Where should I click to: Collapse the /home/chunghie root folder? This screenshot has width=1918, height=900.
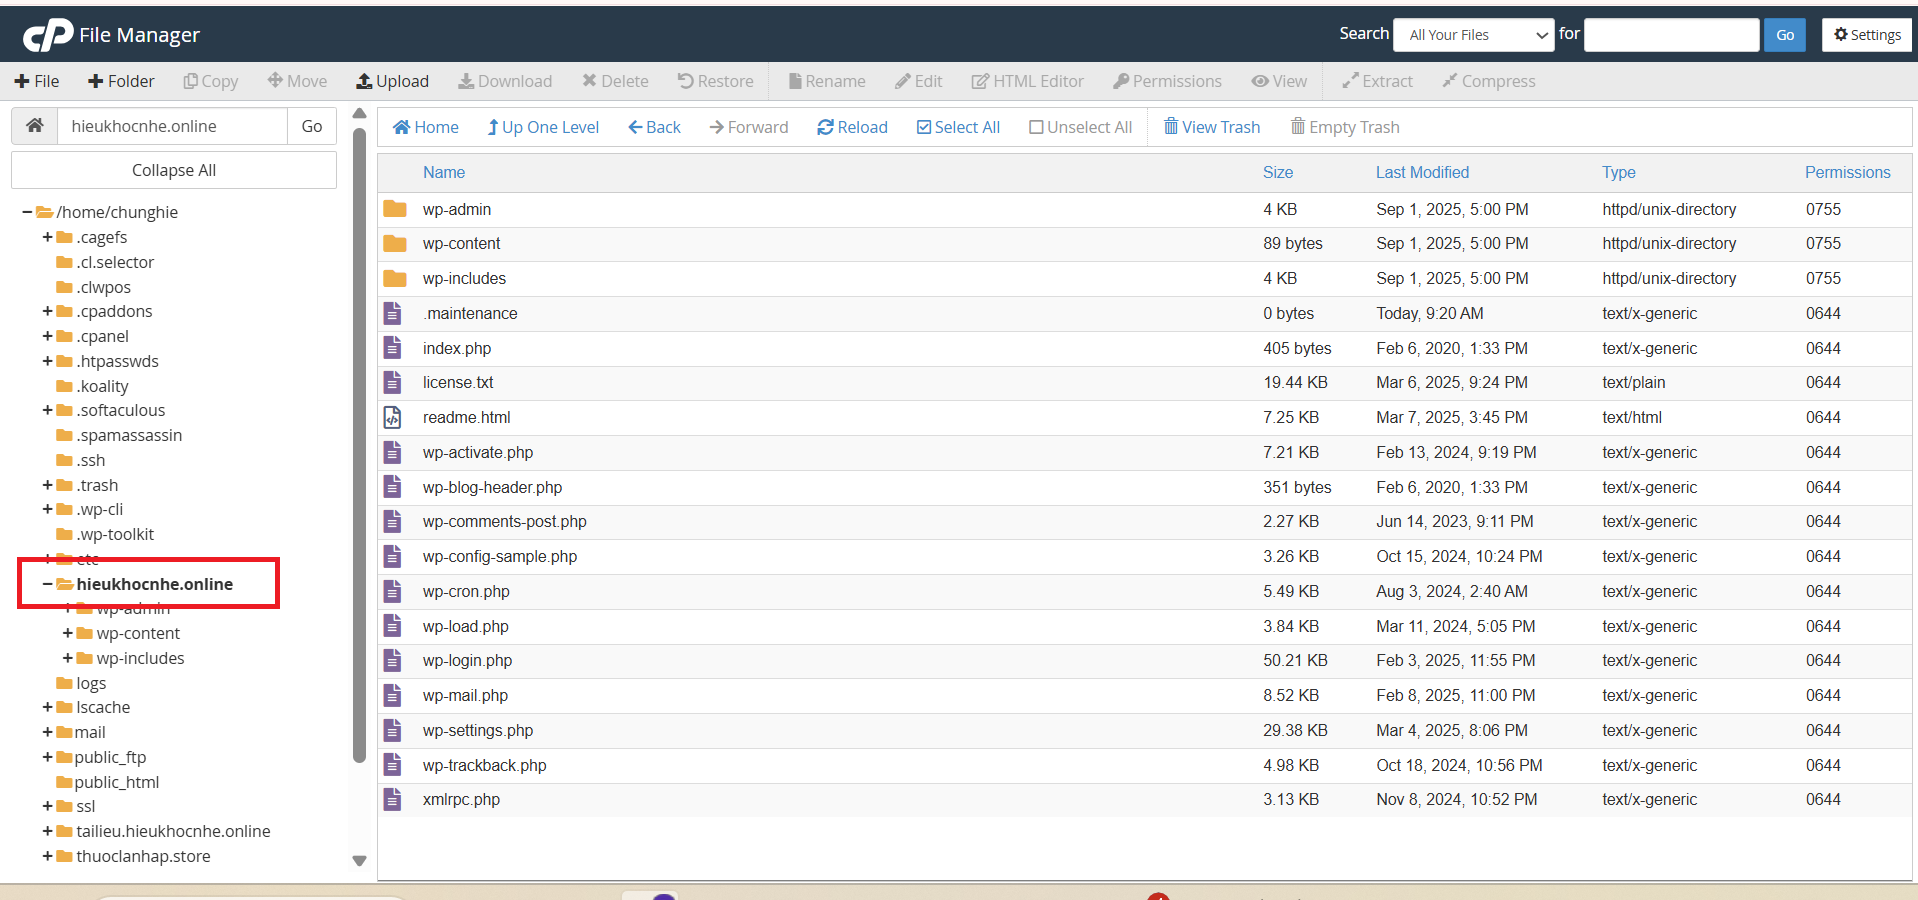27,212
